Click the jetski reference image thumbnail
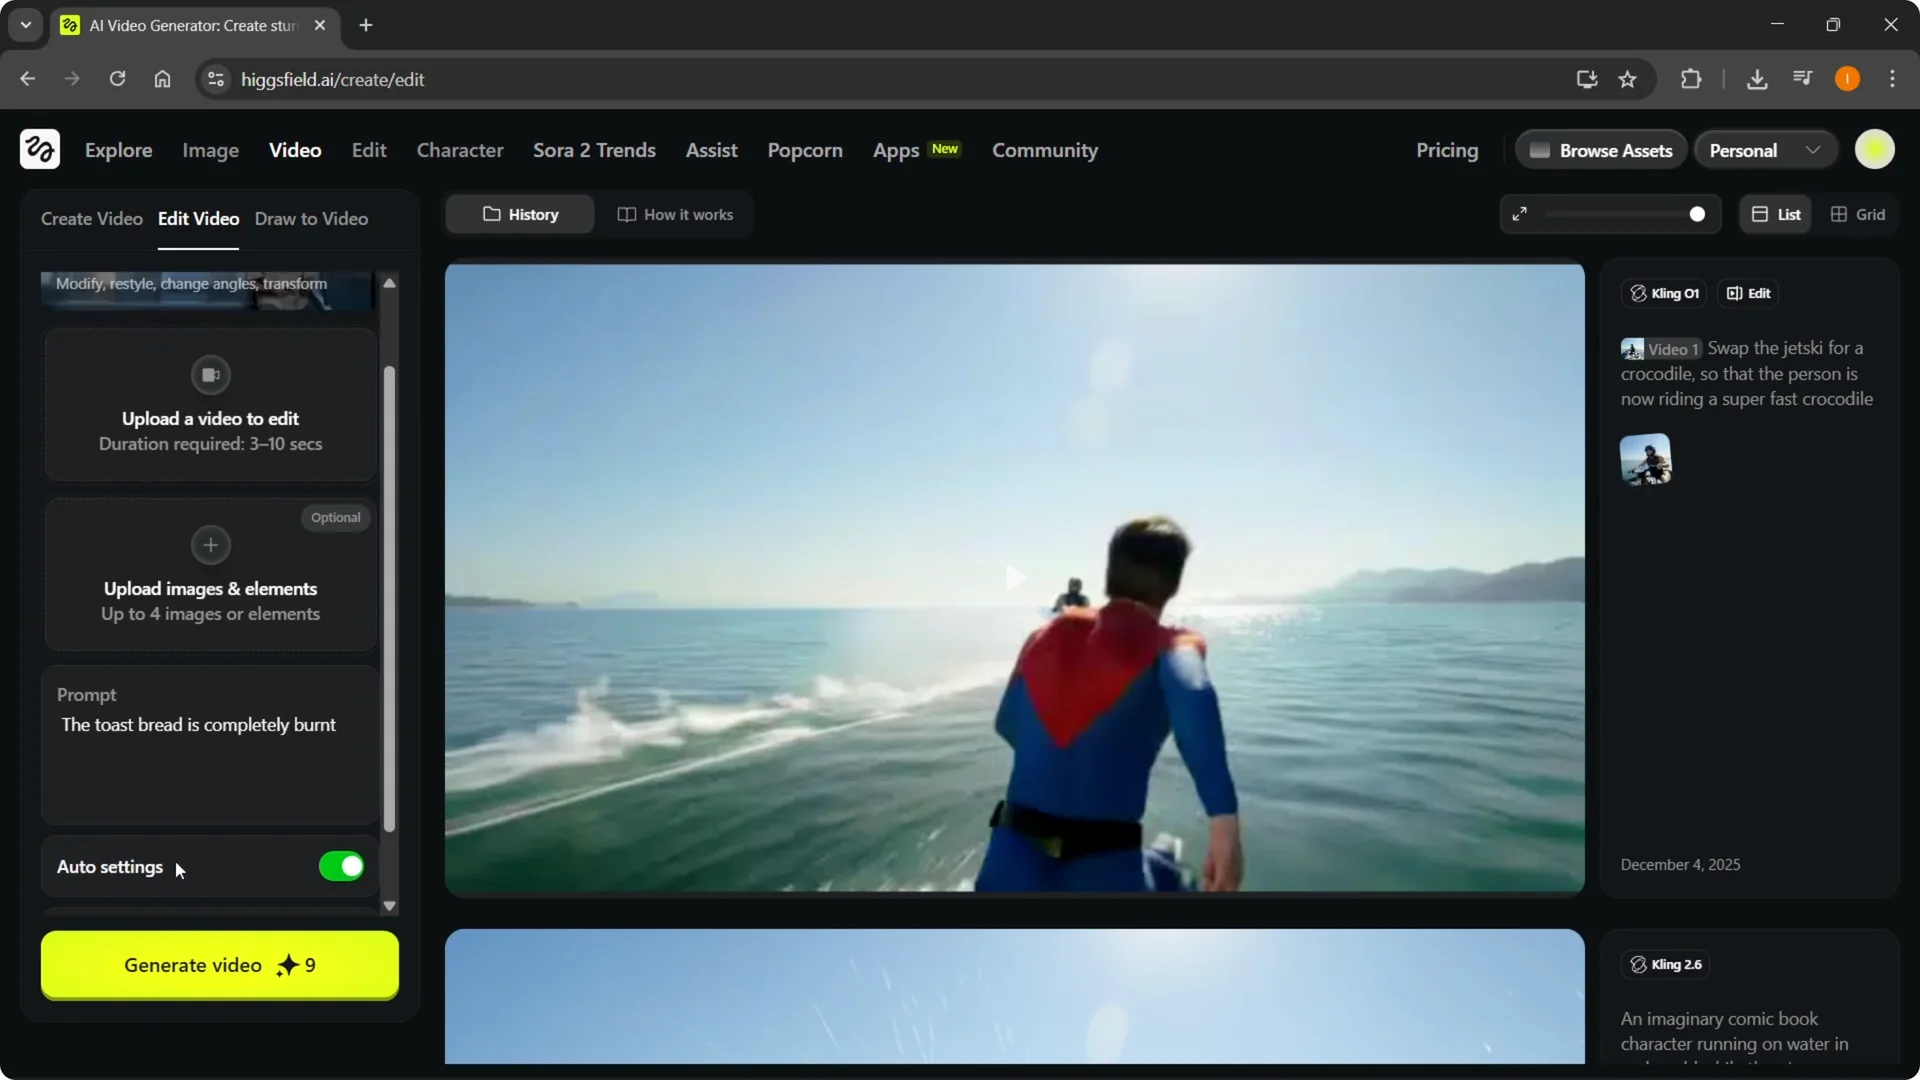The width and height of the screenshot is (1920, 1080). click(x=1645, y=459)
